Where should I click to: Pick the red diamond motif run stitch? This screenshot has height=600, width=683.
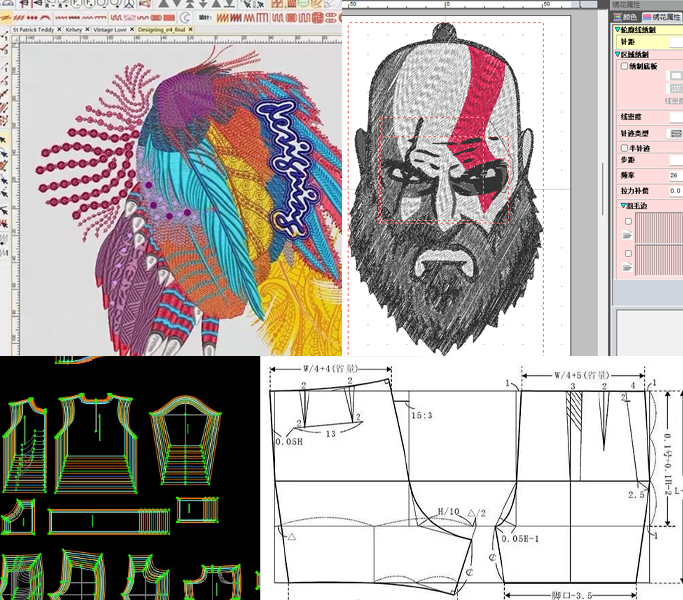click(x=32, y=18)
